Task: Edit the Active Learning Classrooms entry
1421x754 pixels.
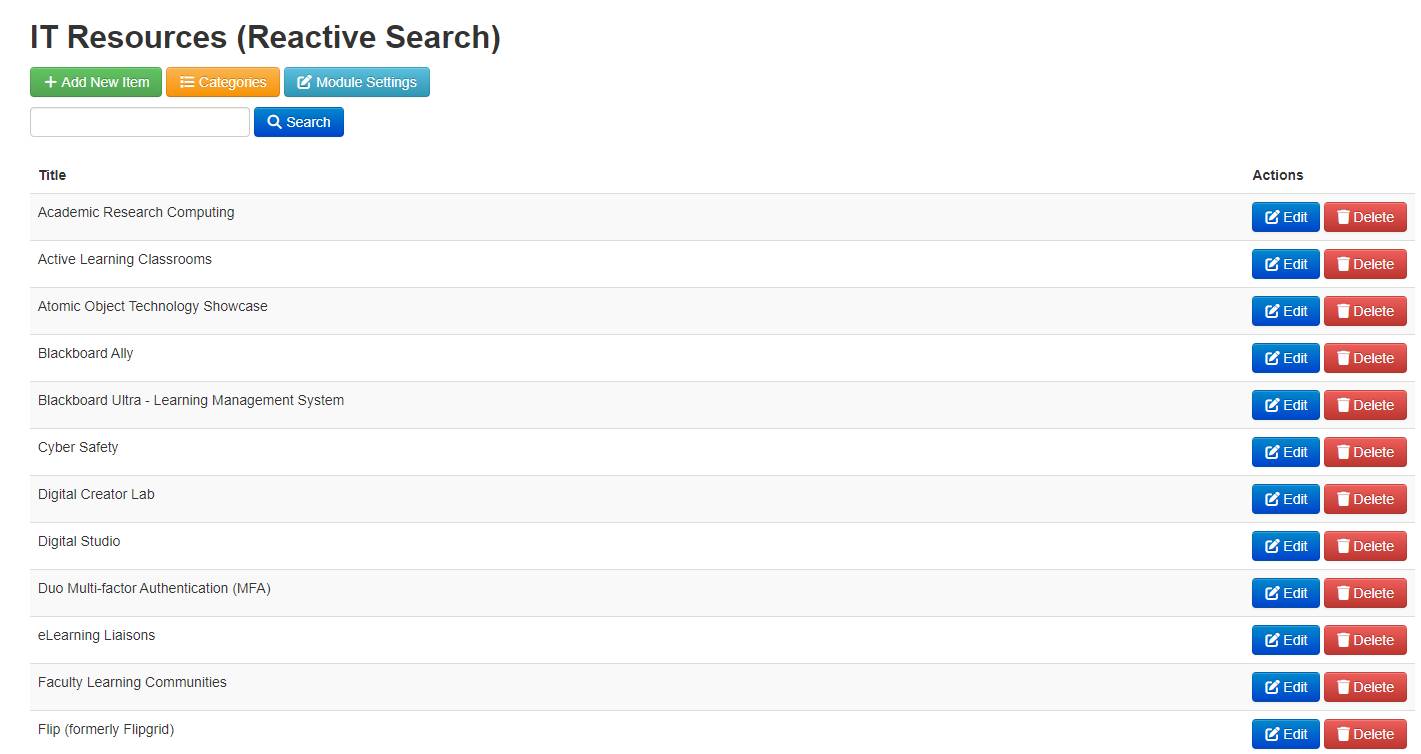Action: tap(1286, 263)
